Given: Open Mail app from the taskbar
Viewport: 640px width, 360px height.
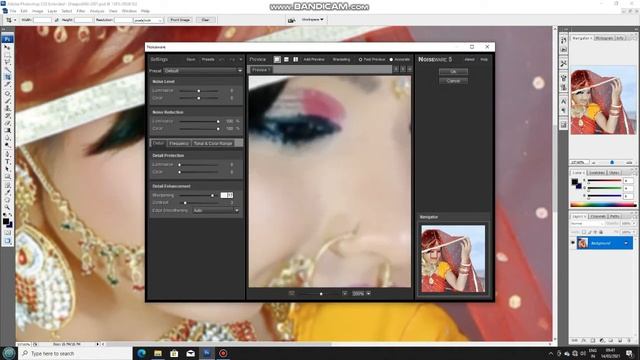Looking at the screenshot, I should pyautogui.click(x=191, y=353).
